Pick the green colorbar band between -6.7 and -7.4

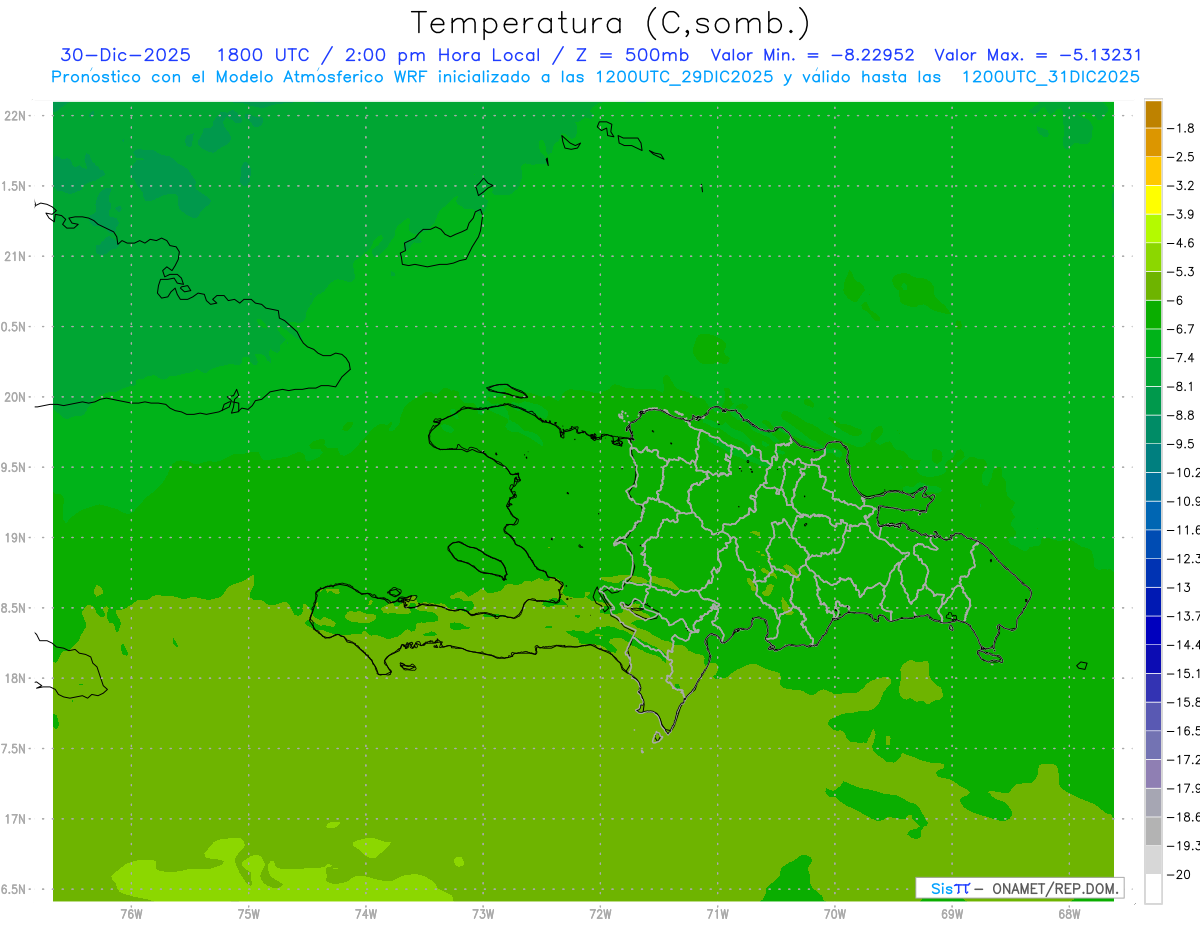click(1153, 343)
